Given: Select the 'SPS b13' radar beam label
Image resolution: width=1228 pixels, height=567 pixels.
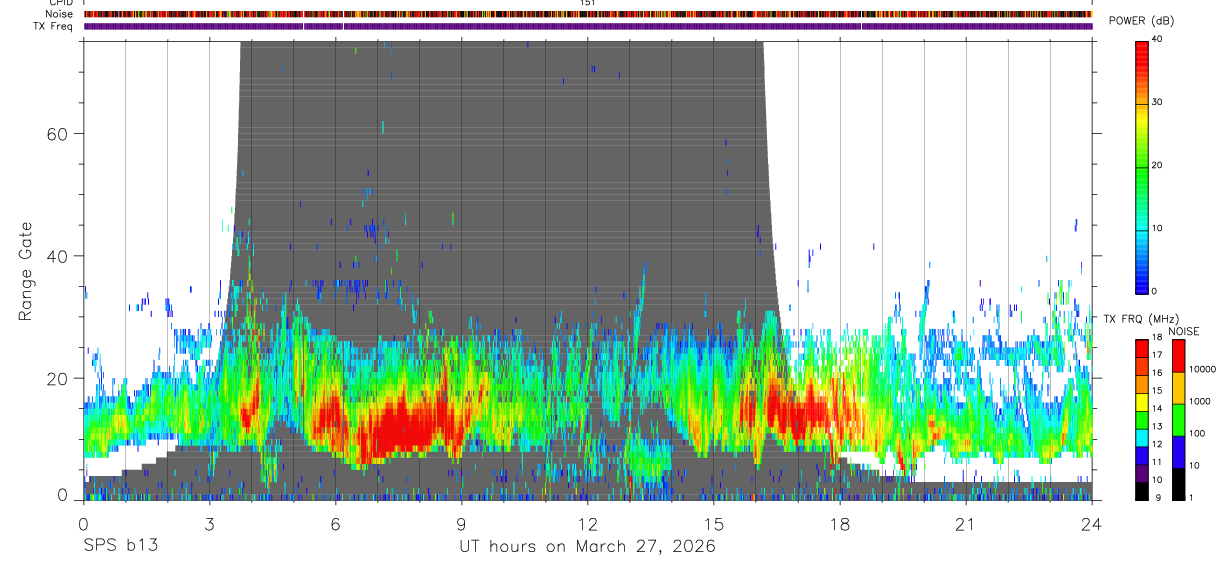Looking at the screenshot, I should (x=120, y=546).
